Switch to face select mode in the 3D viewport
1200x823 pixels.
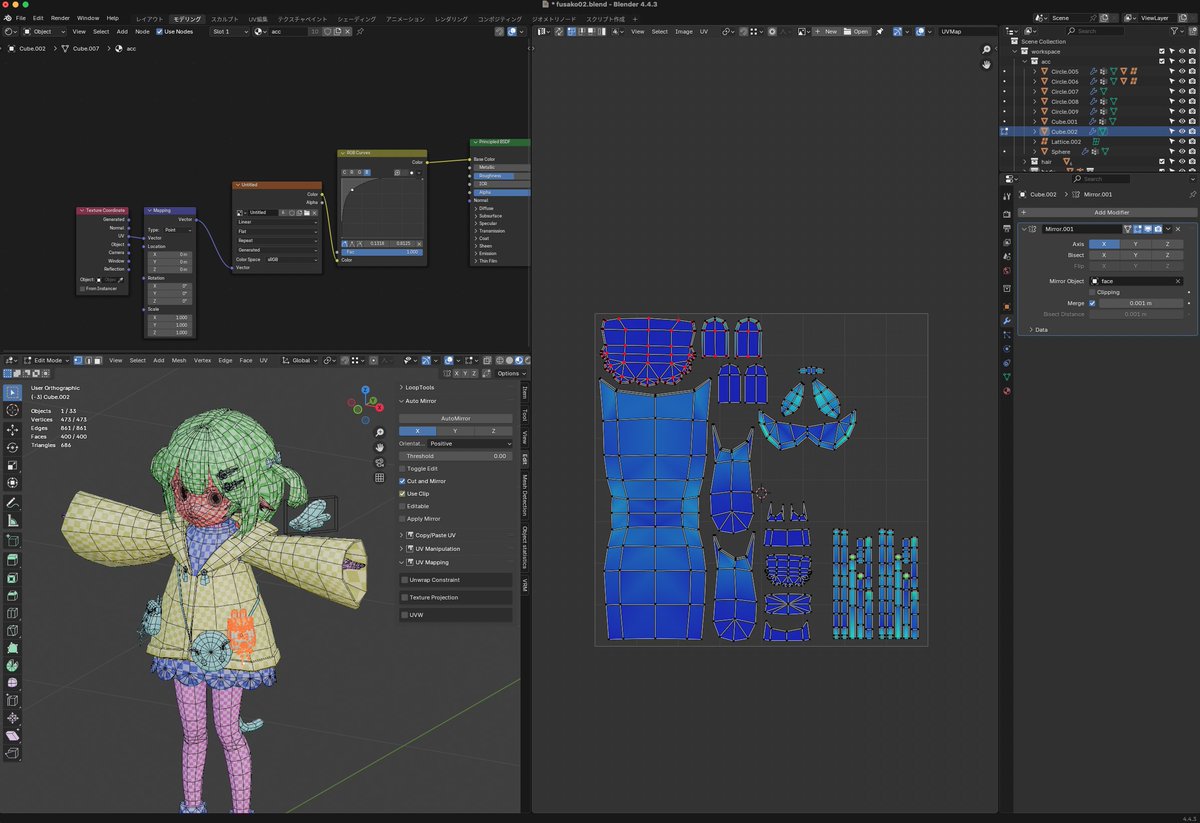click(x=97, y=360)
